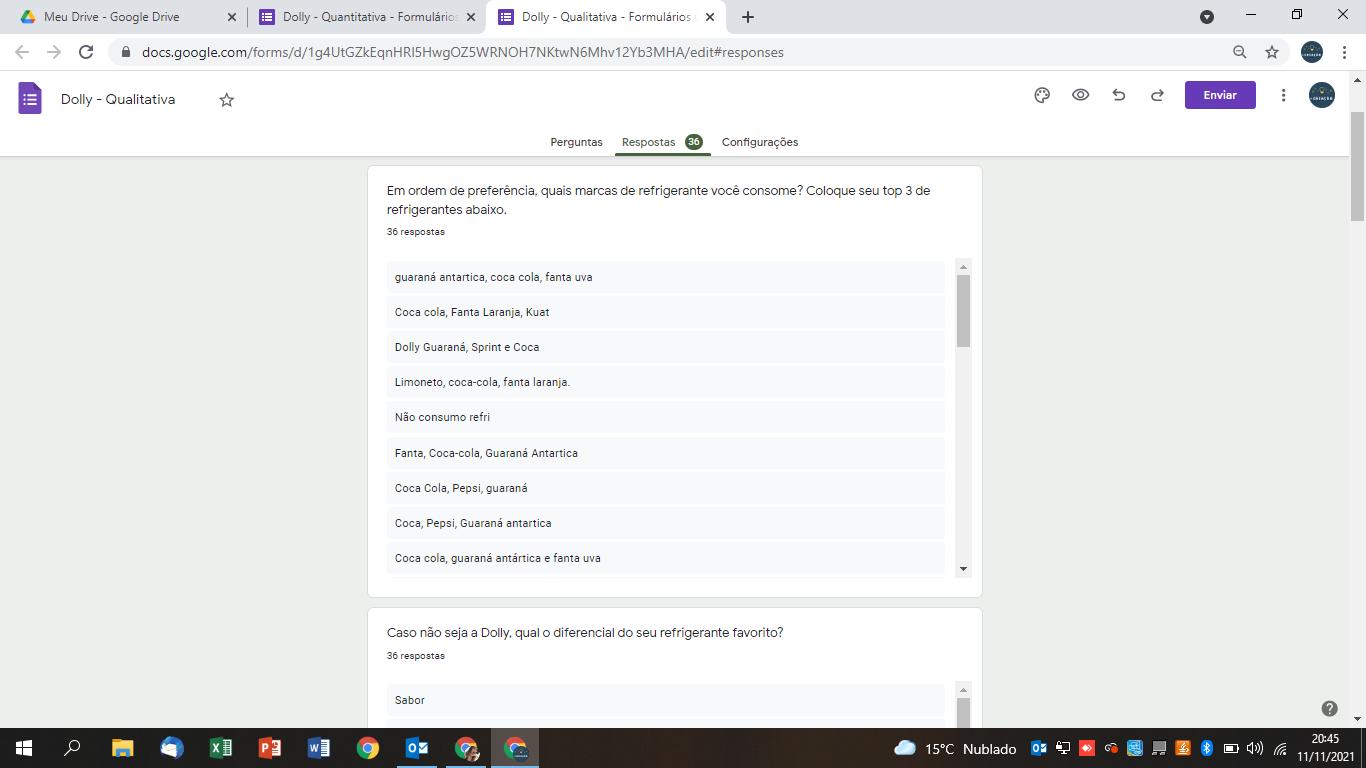Open the Forms more options menu
The height and width of the screenshot is (768, 1366).
(1283, 95)
